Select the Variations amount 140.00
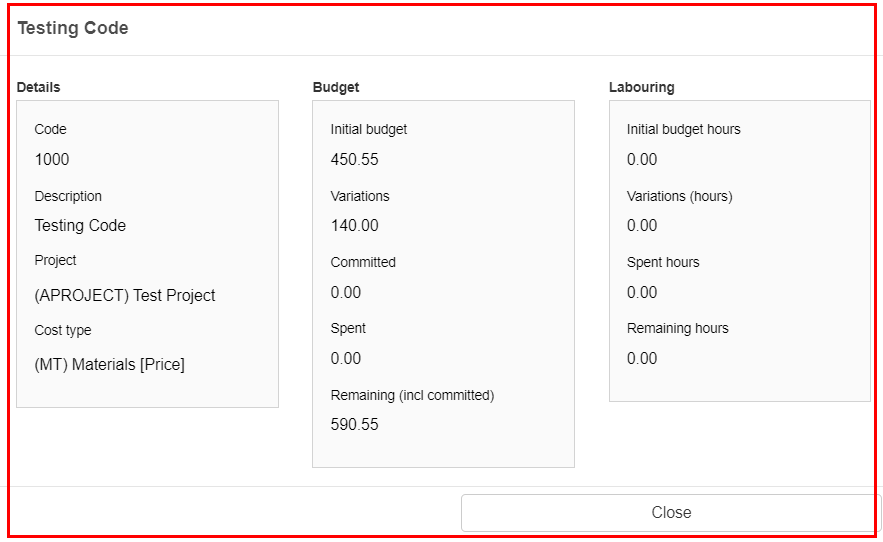This screenshot has height=542, width=883. point(354,225)
